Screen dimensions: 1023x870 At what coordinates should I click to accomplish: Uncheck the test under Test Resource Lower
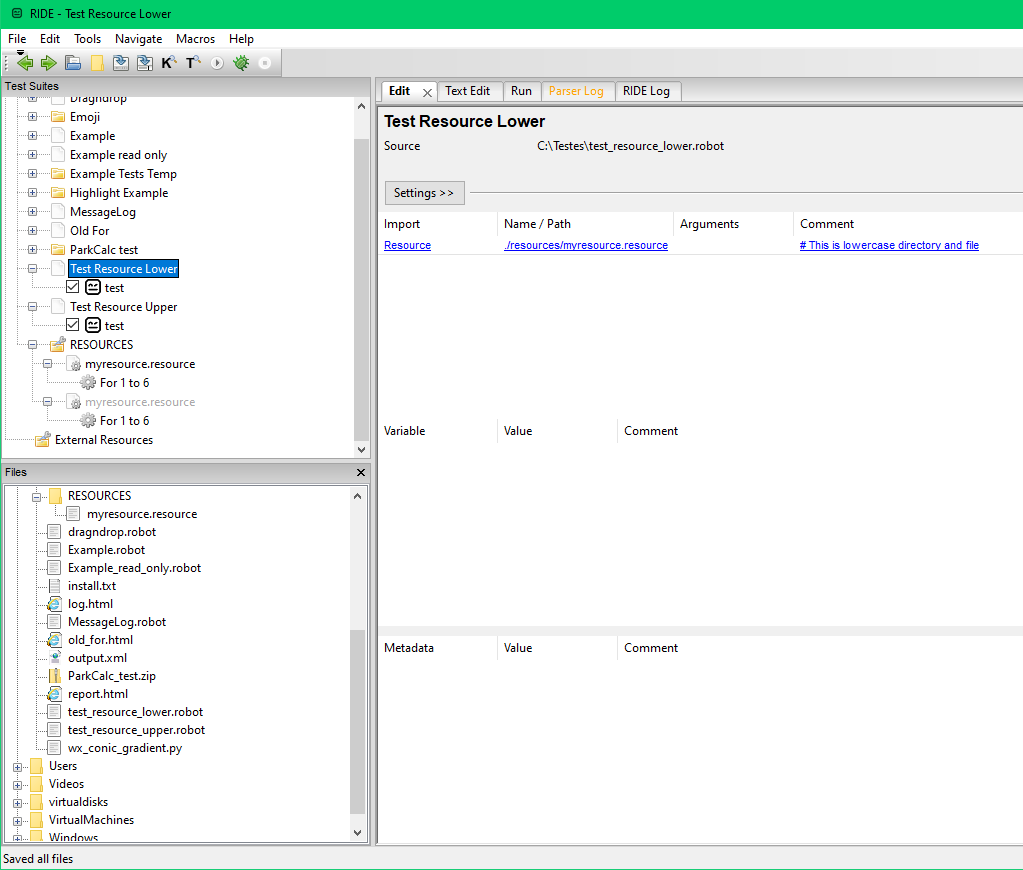pos(73,287)
